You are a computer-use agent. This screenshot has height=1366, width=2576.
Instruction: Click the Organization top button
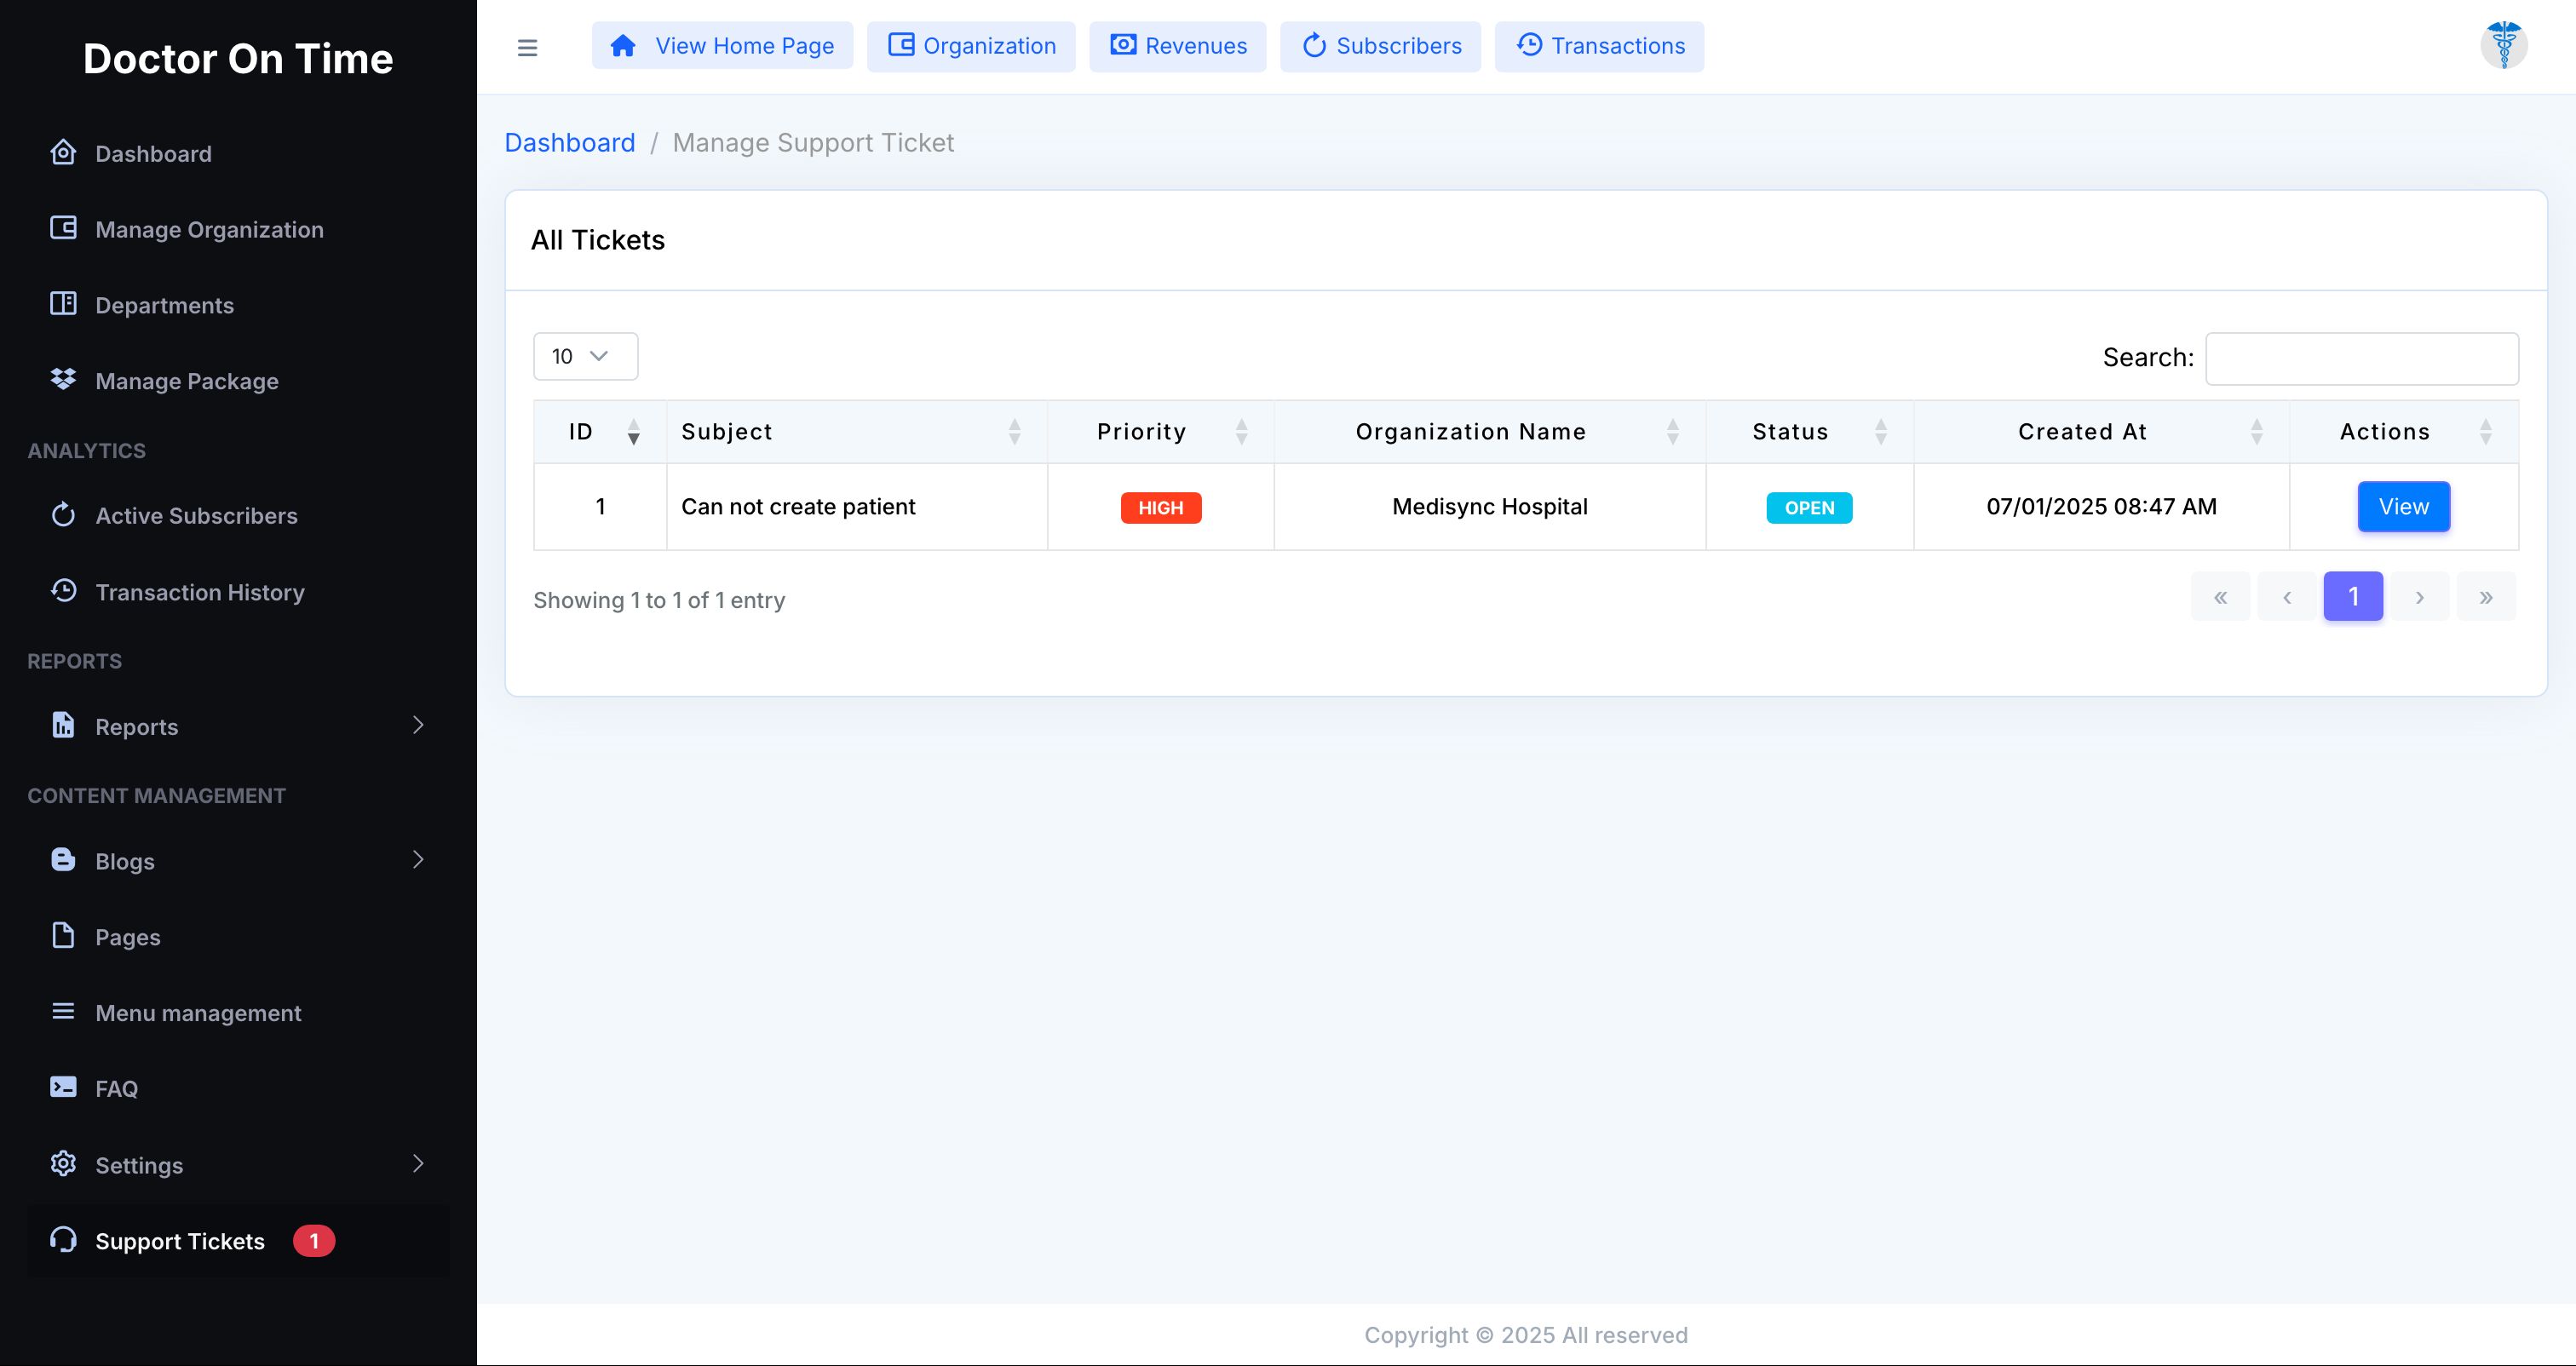pos(971,46)
